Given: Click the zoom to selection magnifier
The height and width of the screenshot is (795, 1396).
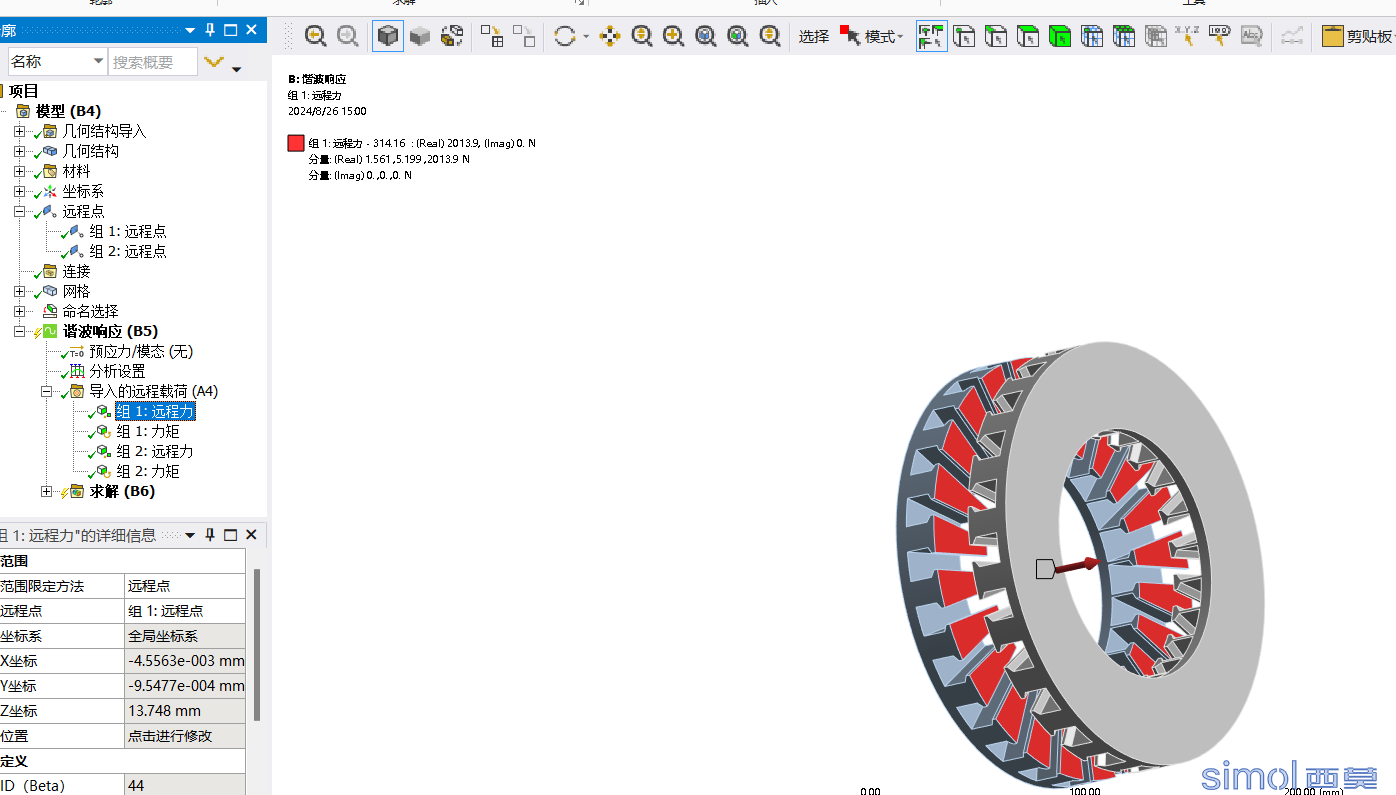Looking at the screenshot, I should click(x=770, y=36).
